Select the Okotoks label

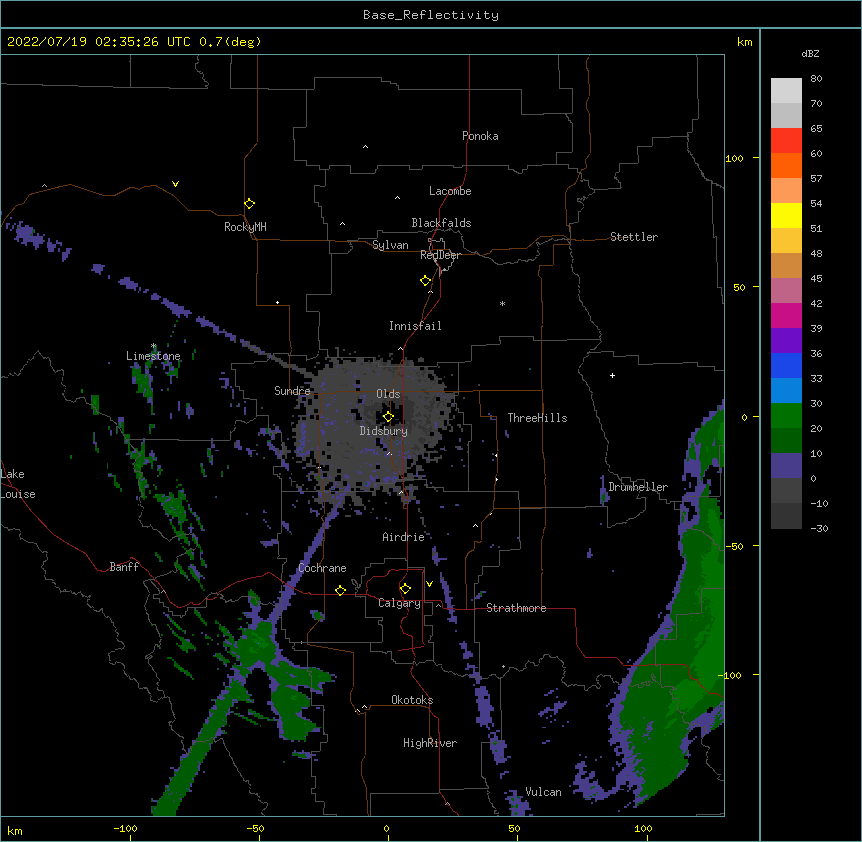tap(412, 700)
